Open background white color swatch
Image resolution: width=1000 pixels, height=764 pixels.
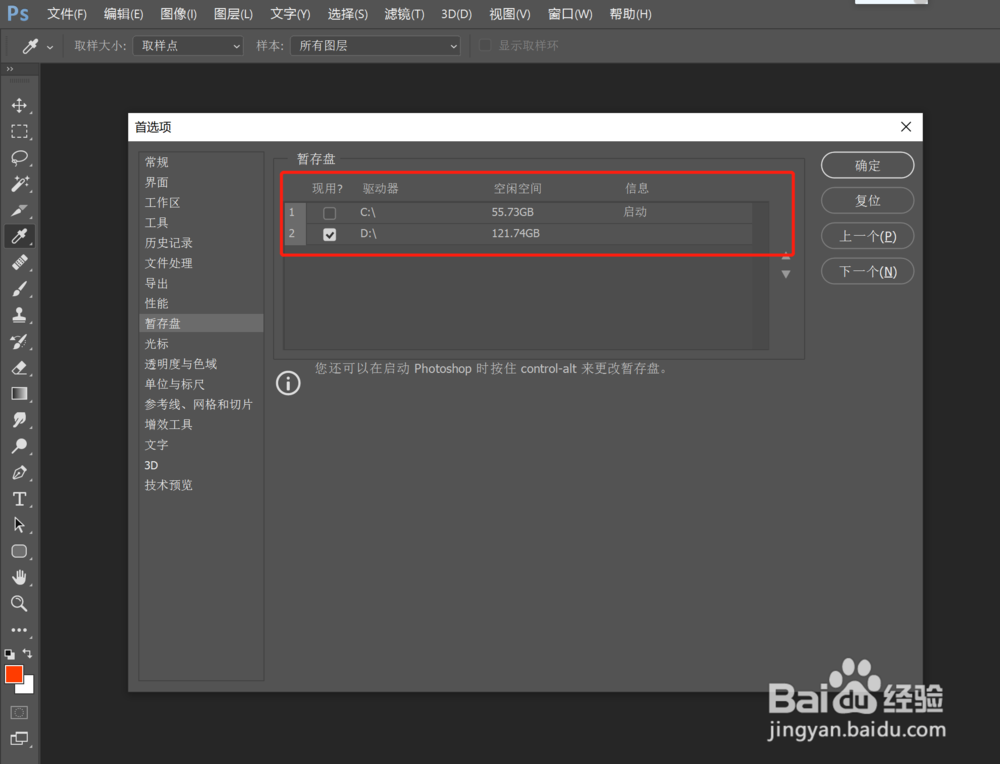point(27,687)
